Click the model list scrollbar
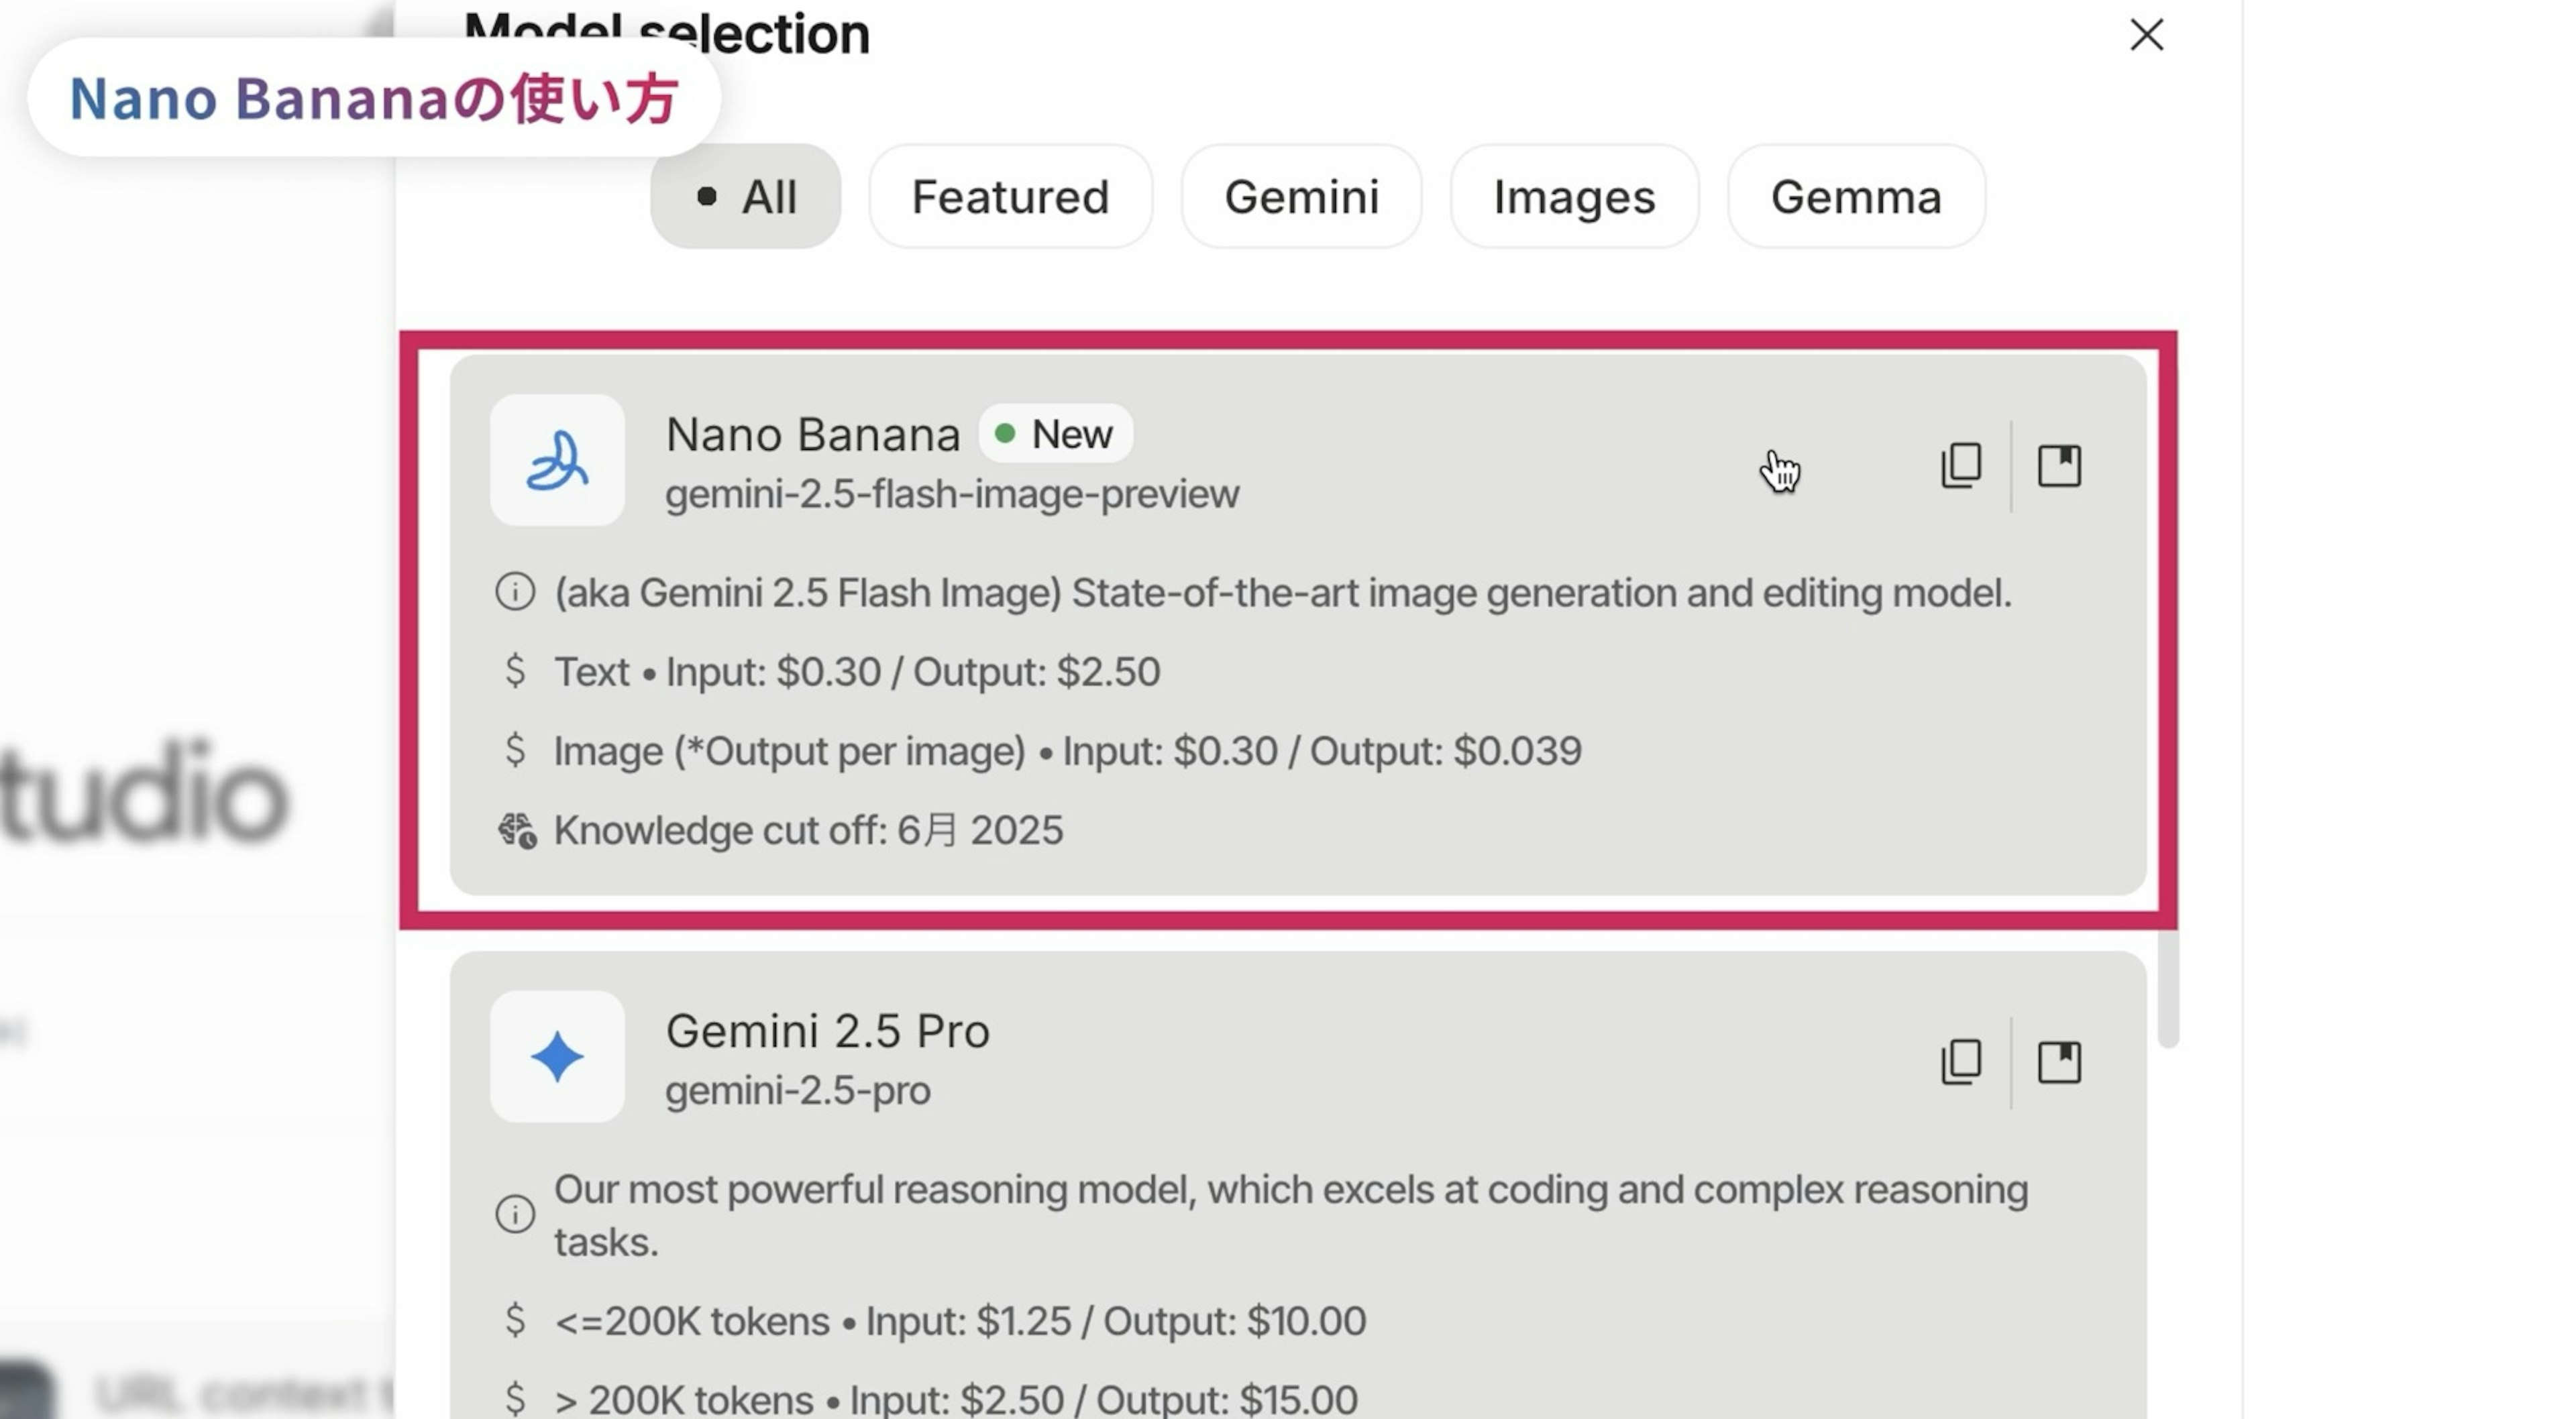 click(x=2167, y=990)
